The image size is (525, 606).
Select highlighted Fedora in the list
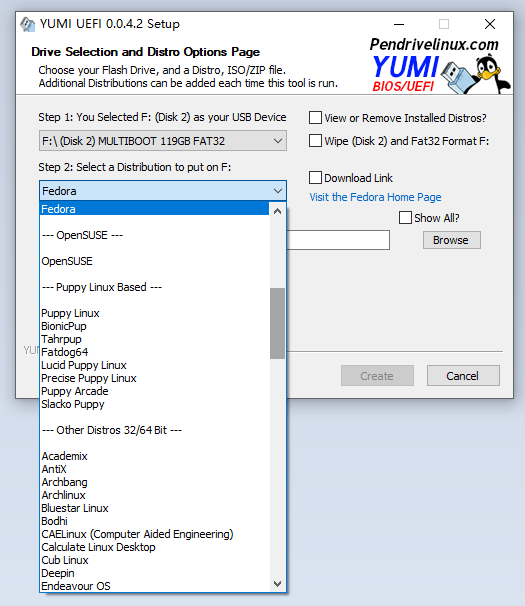[154, 209]
